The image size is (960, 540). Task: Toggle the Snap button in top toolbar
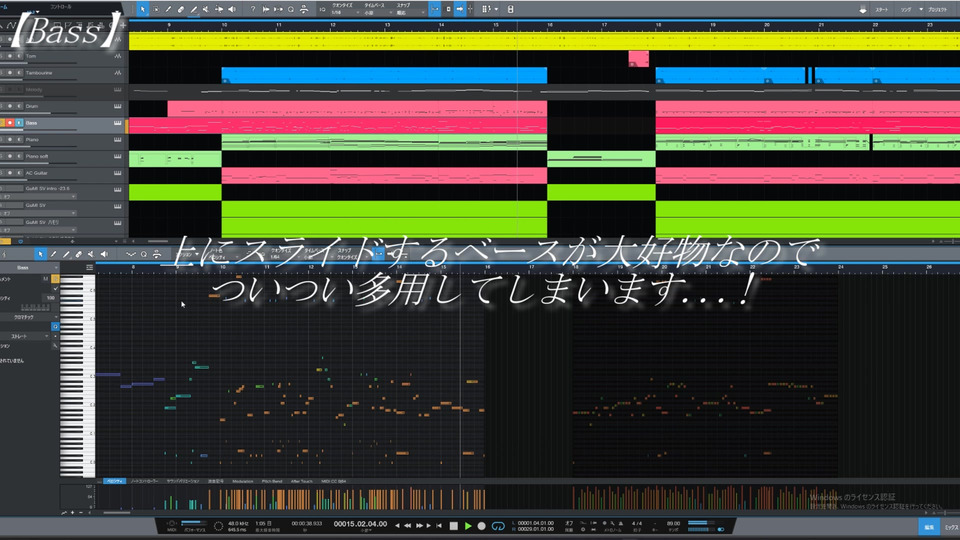[x=435, y=9]
